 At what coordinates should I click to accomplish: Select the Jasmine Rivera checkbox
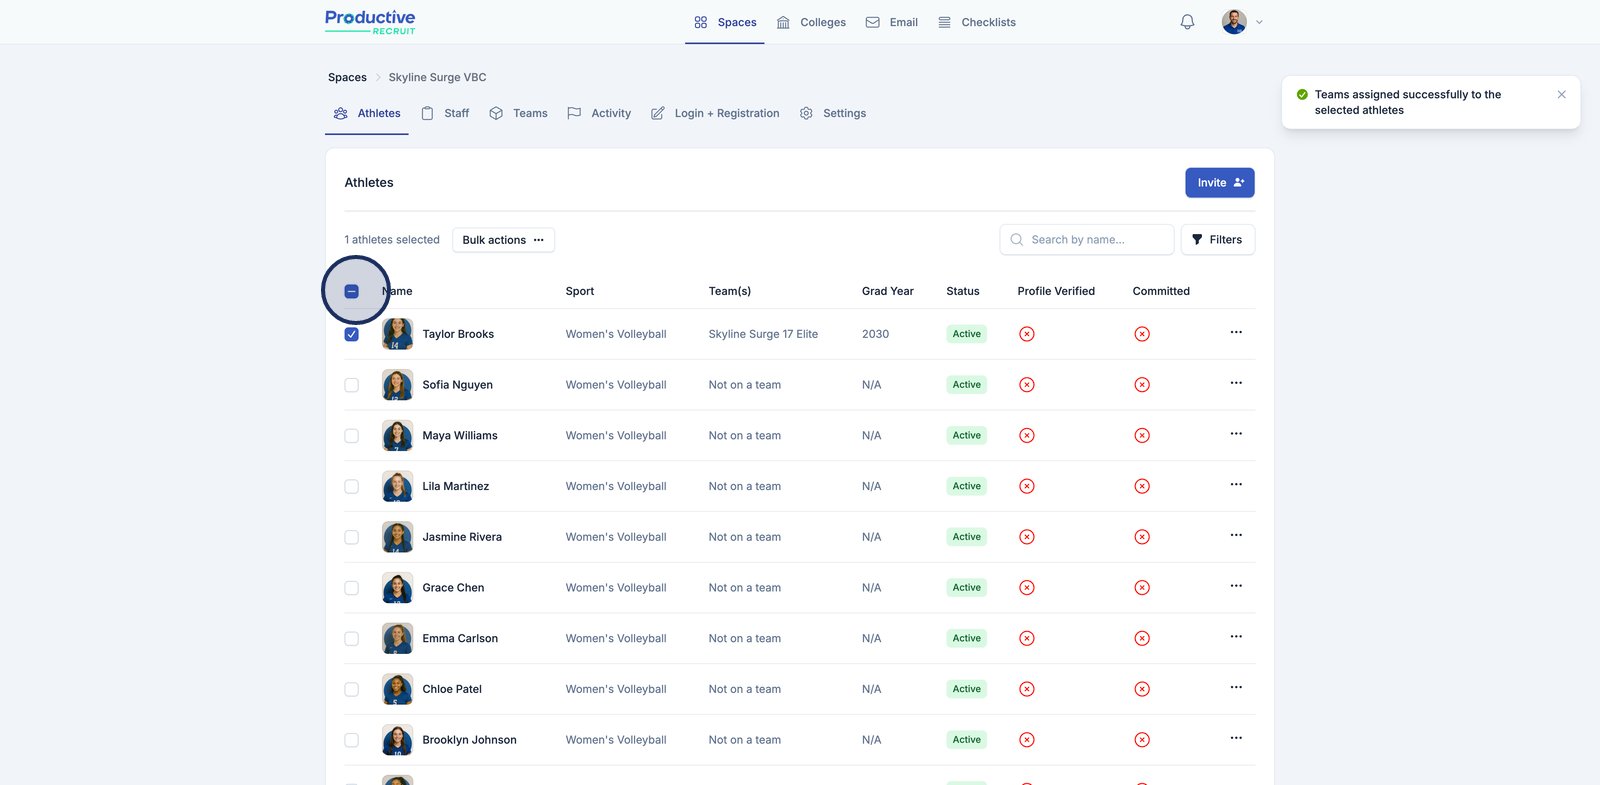[x=352, y=537]
